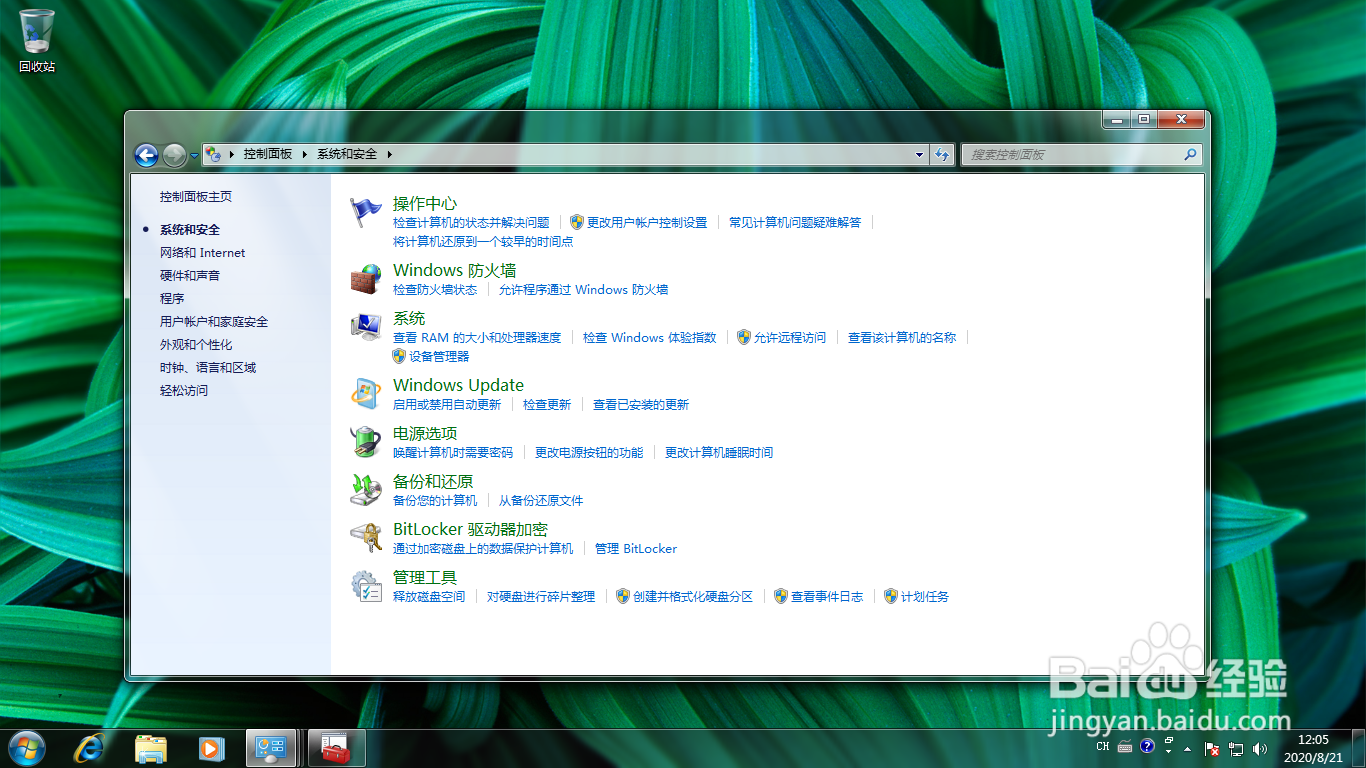This screenshot has height=768, width=1366.
Task: Open the language bar options arrow
Action: click(1168, 751)
